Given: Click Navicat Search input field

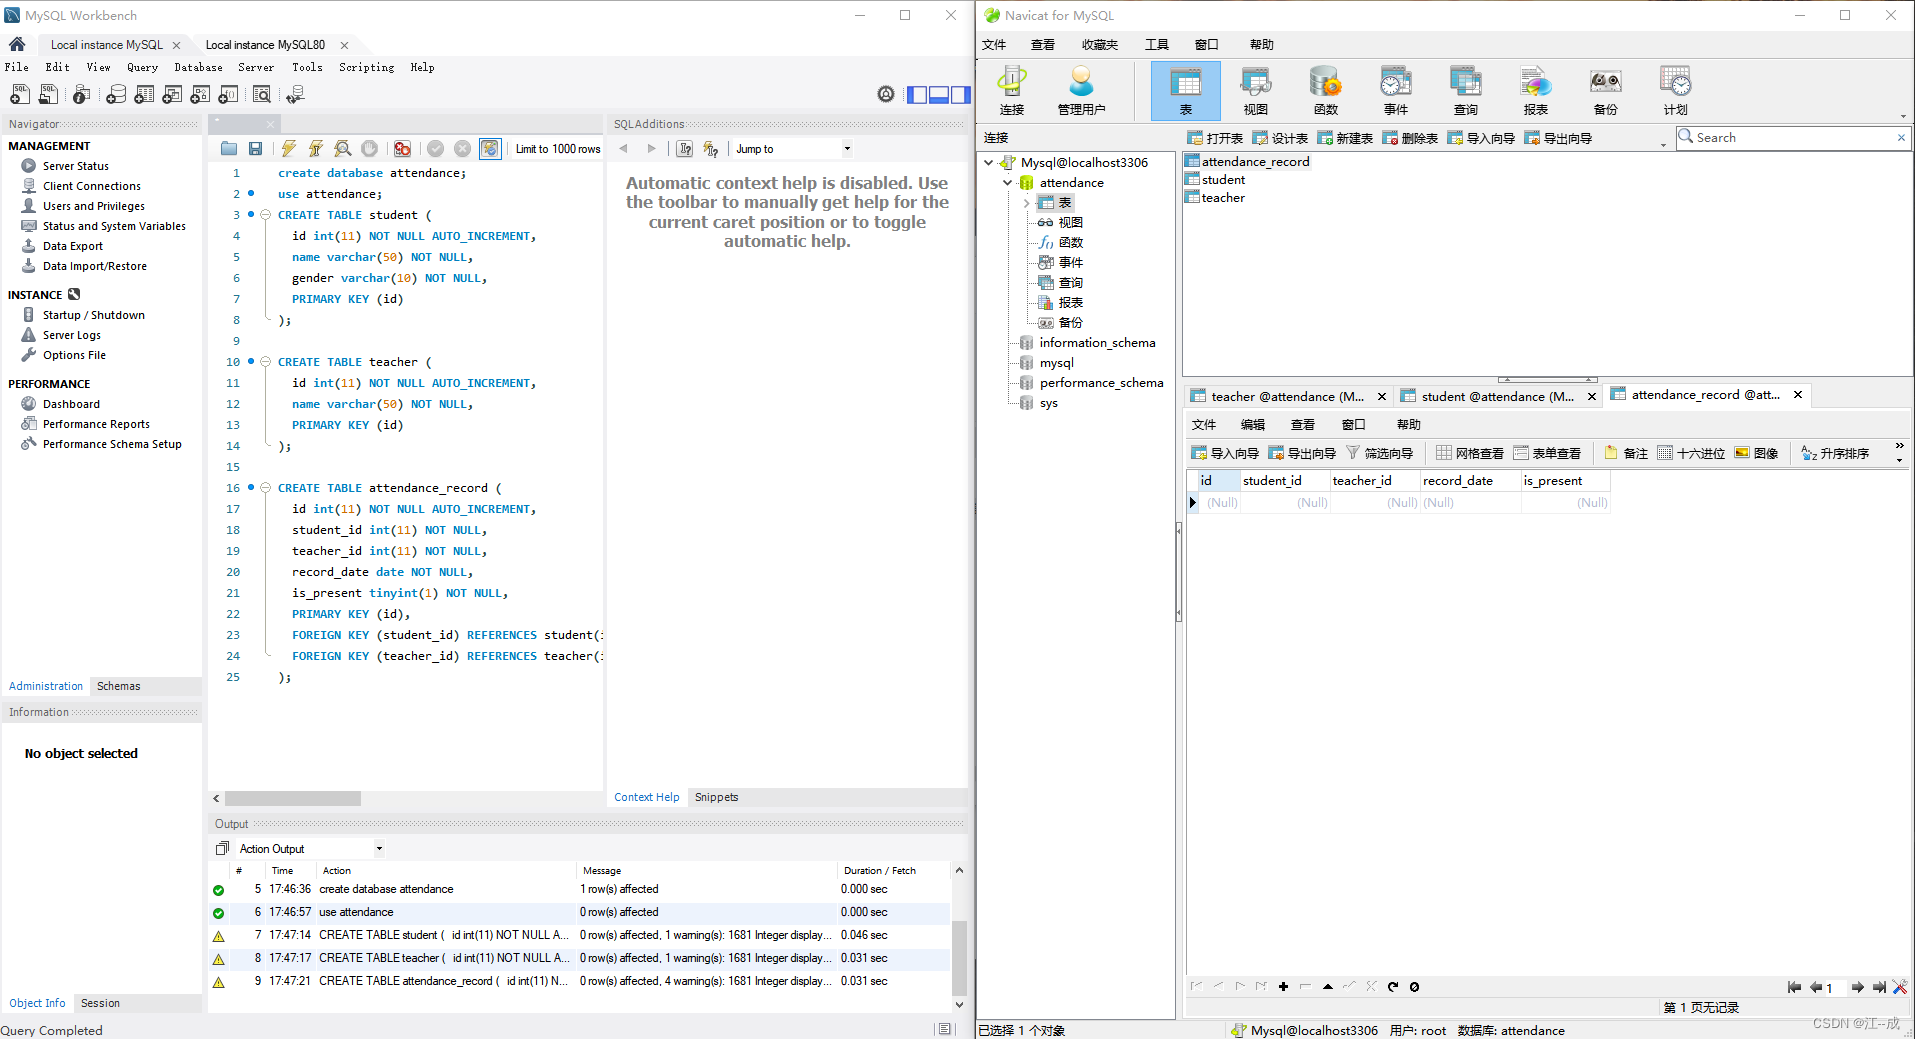Looking at the screenshot, I should click(1793, 137).
